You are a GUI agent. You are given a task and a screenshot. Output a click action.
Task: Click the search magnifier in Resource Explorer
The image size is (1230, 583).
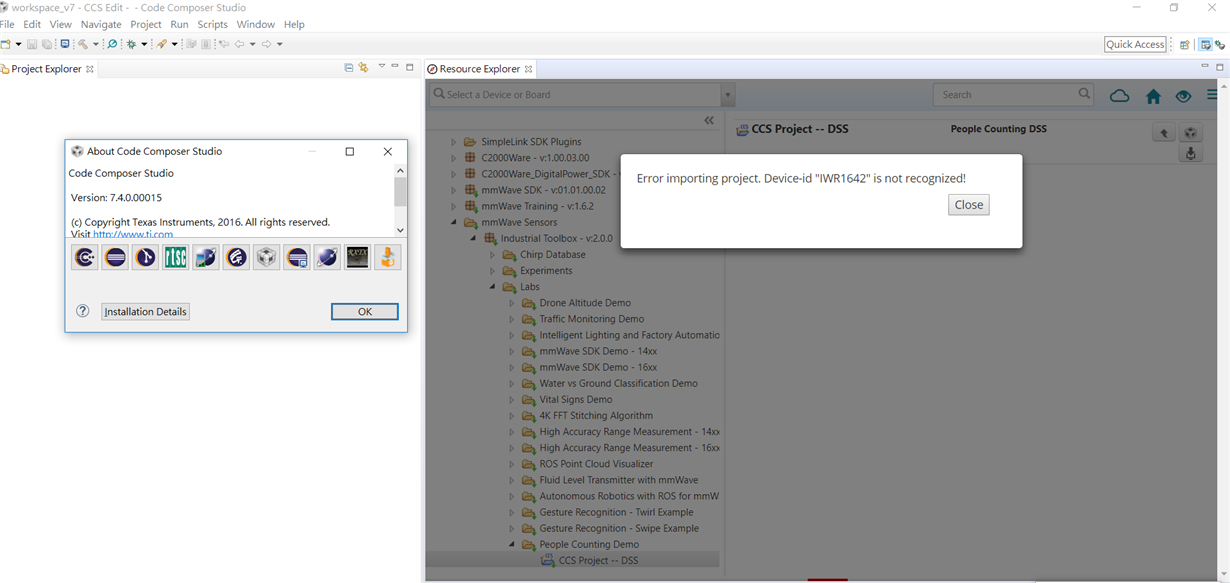(x=1085, y=94)
